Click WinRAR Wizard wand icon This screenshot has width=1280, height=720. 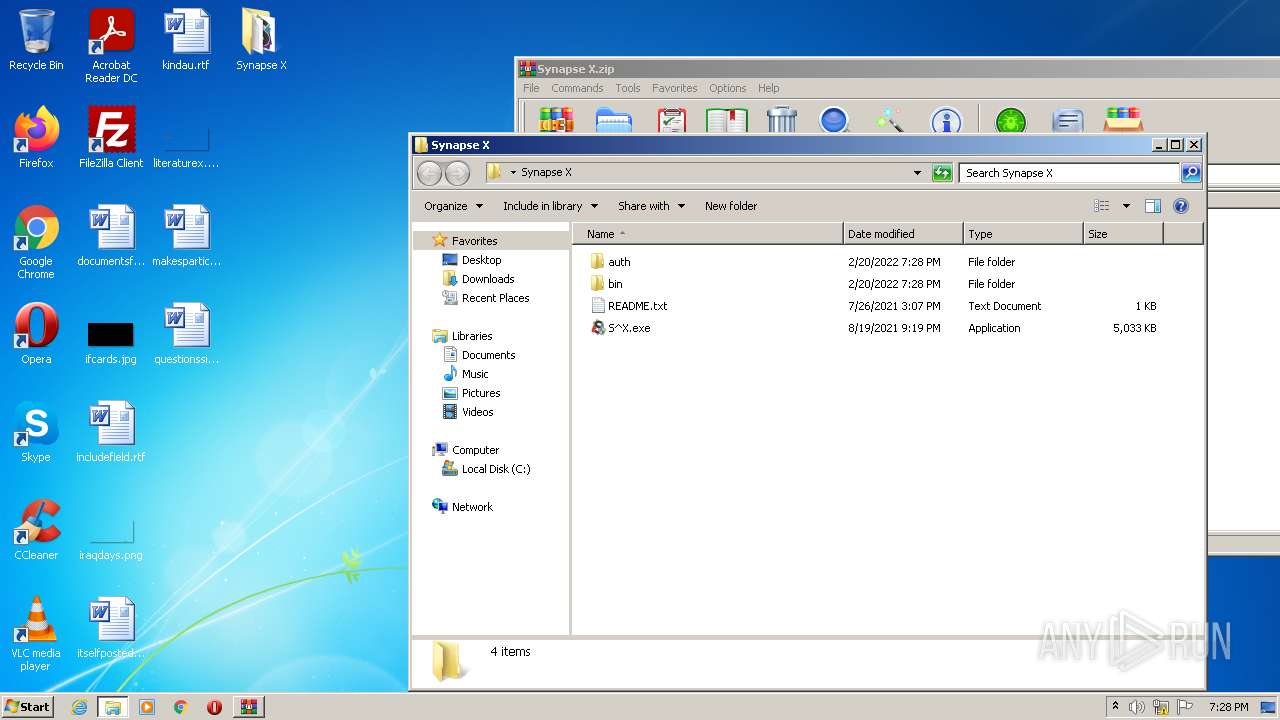pos(890,121)
